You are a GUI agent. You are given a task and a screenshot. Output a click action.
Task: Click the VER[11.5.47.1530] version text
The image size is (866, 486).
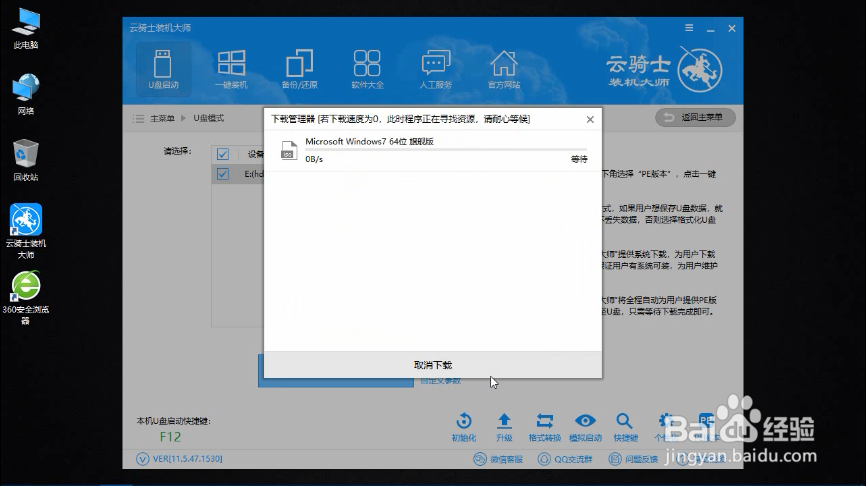(188, 459)
